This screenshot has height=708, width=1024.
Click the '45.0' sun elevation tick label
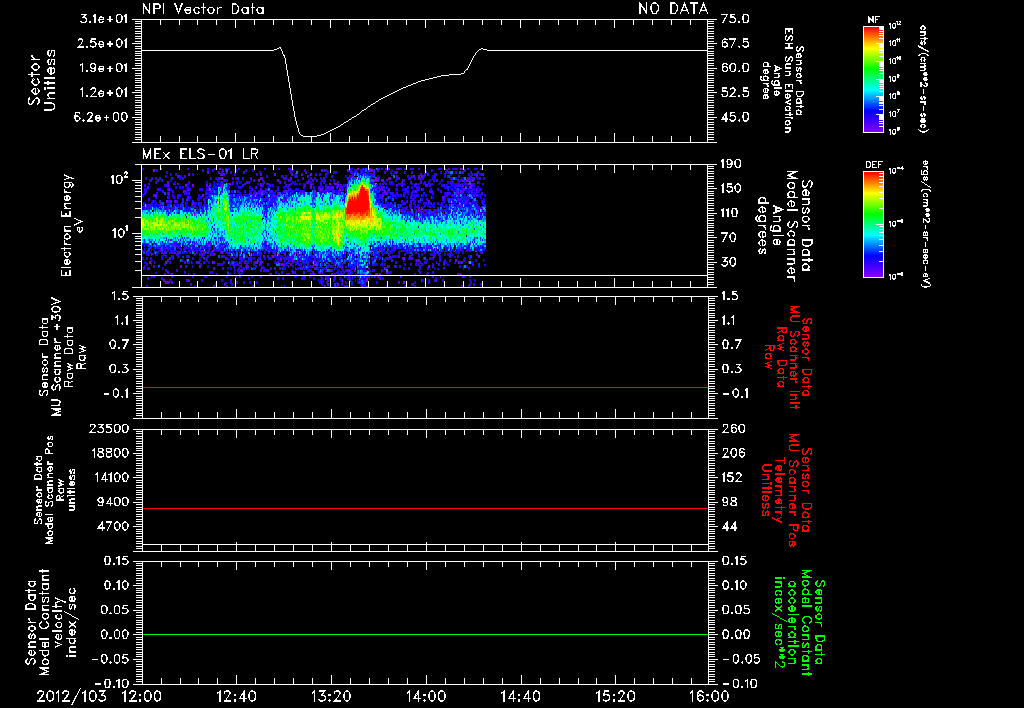point(735,118)
